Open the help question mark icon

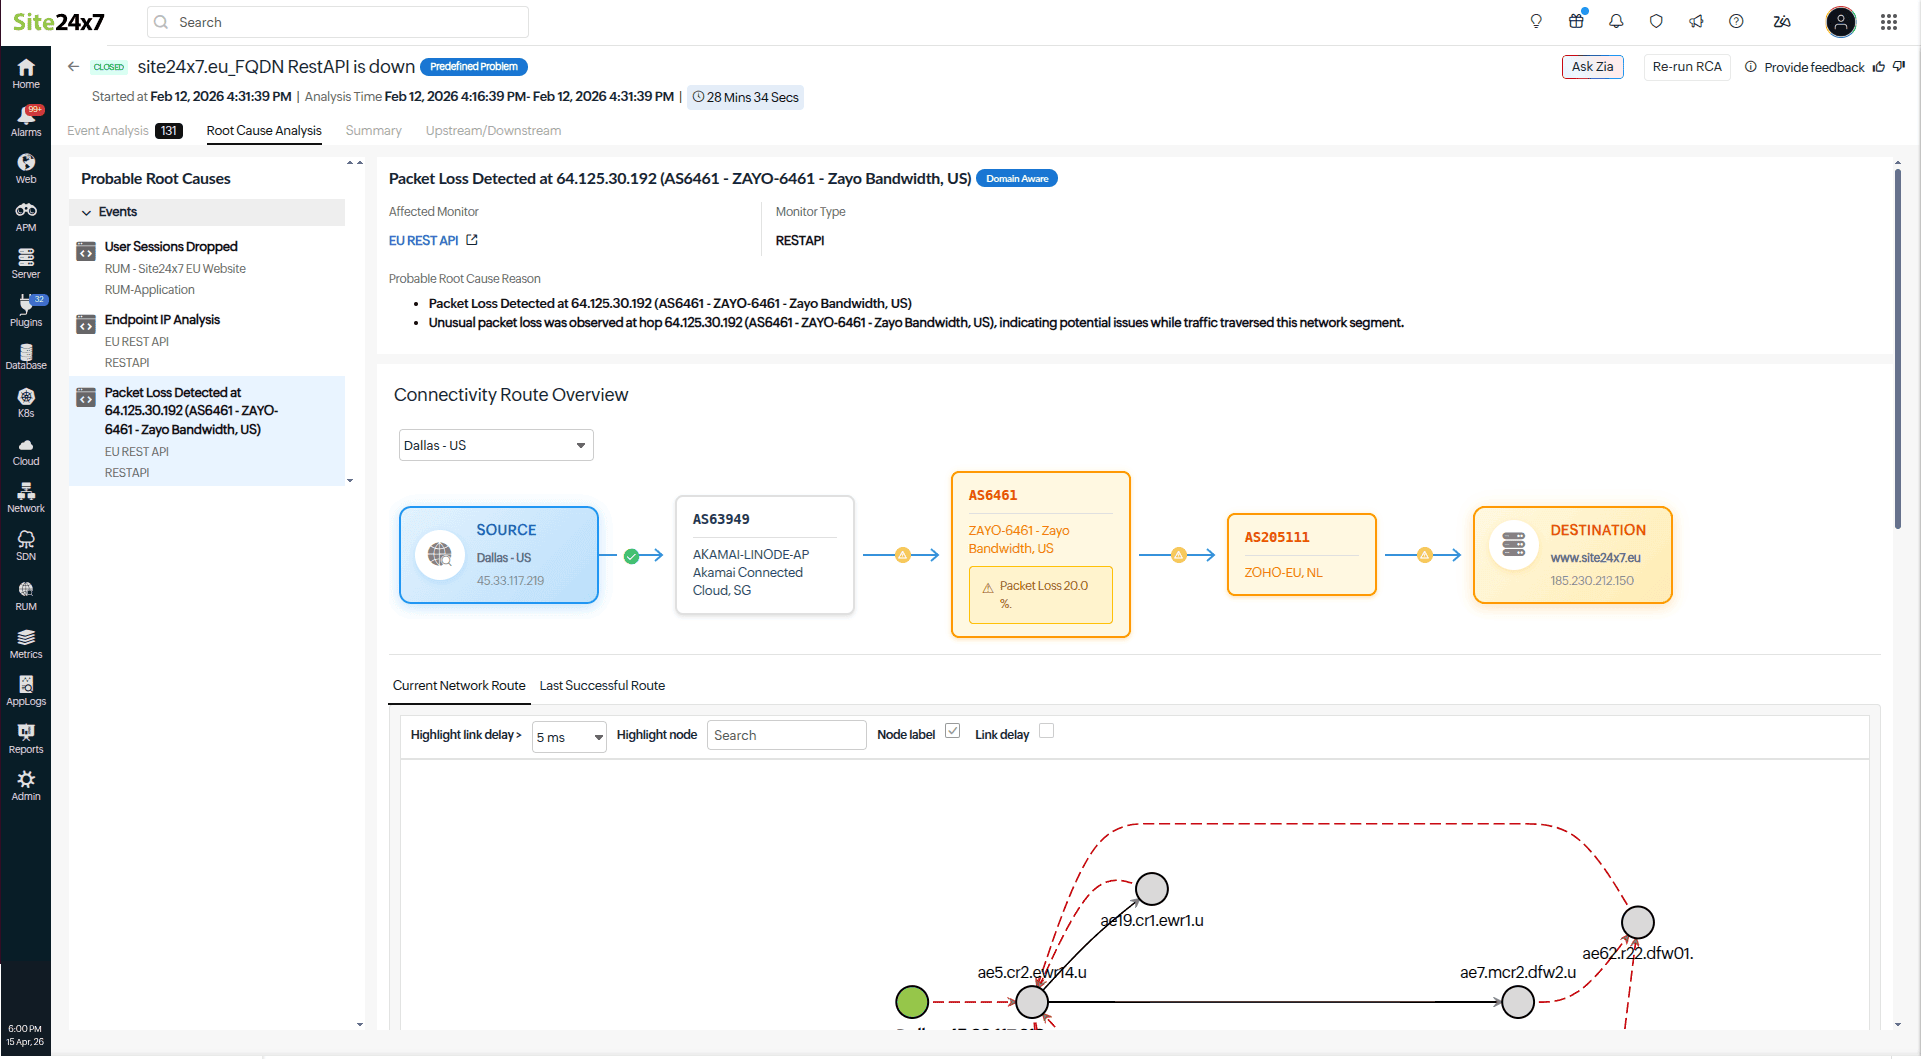(1736, 21)
